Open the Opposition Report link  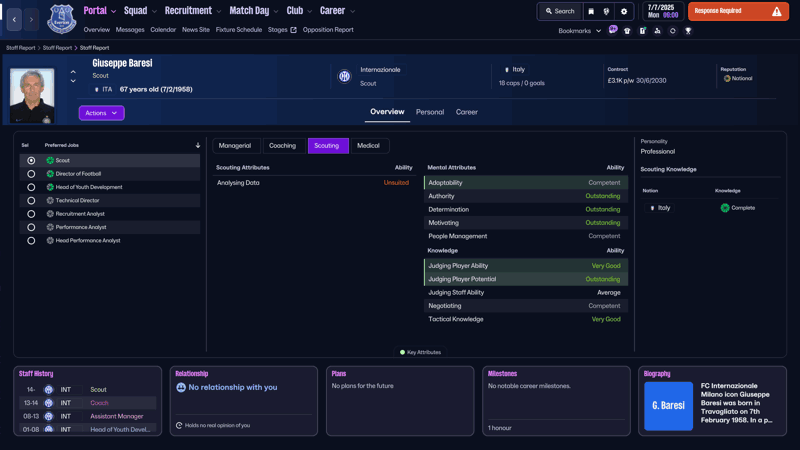pos(328,30)
